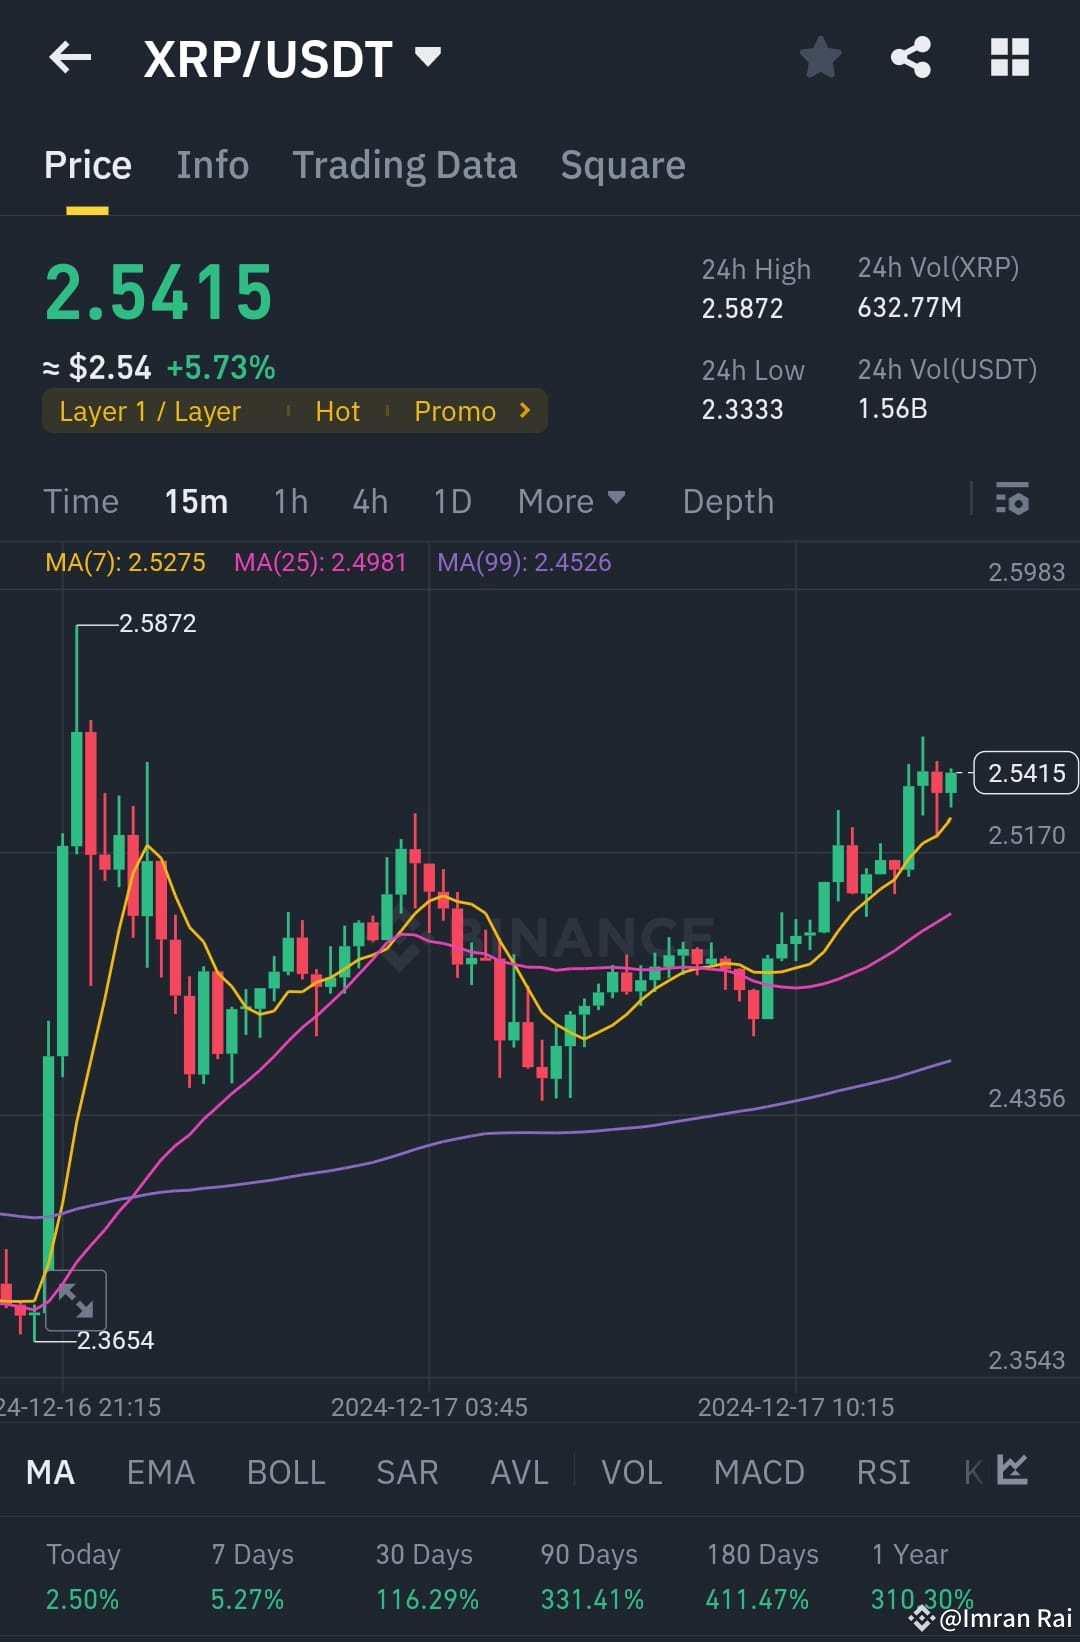Open the share icon
1080x1642 pixels.
[x=911, y=57]
